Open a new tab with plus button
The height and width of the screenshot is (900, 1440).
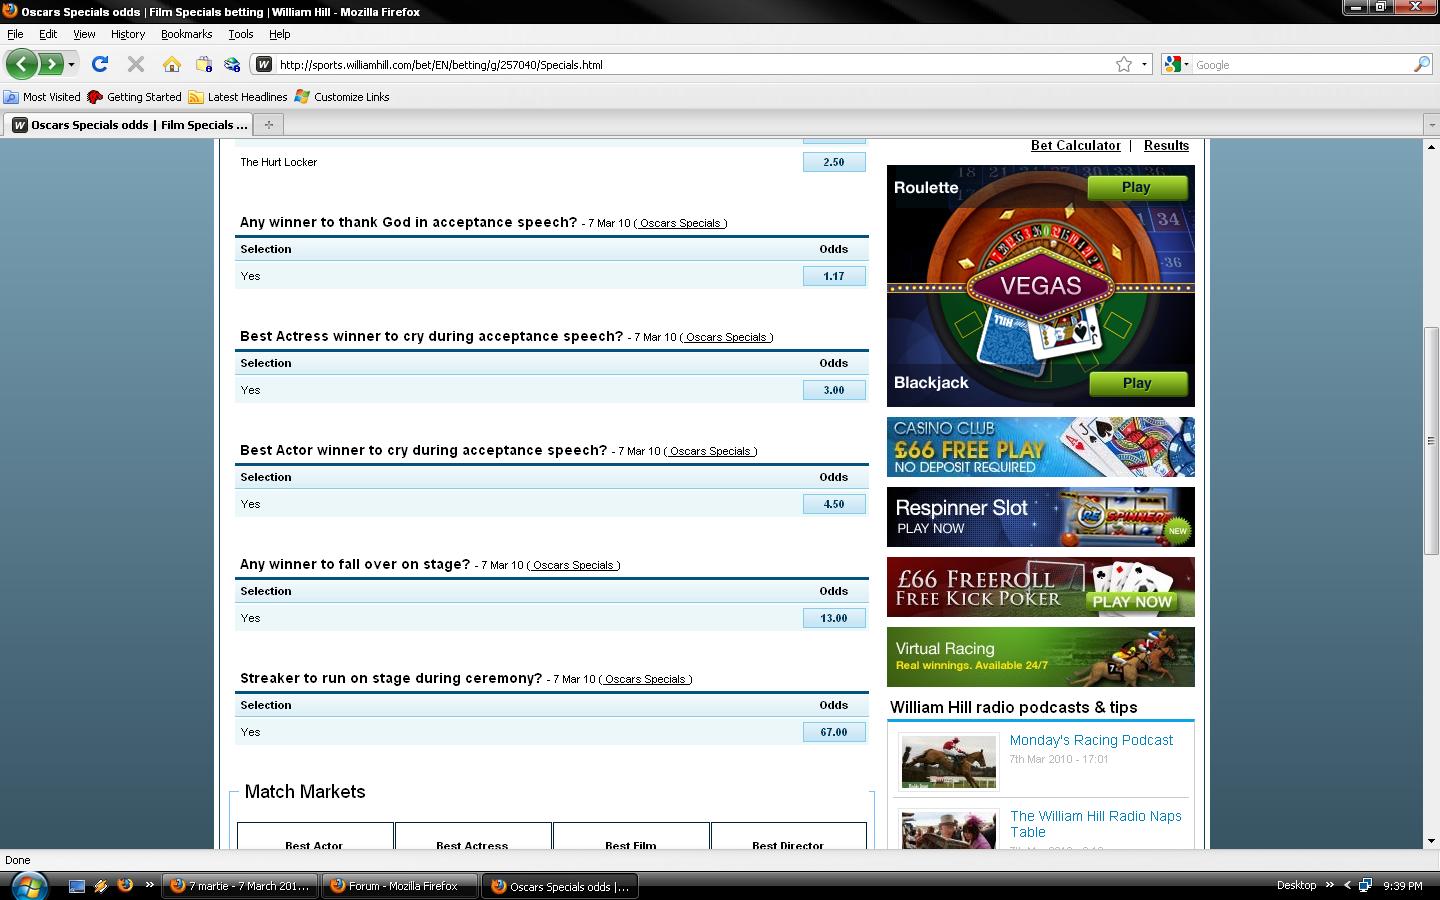point(268,125)
